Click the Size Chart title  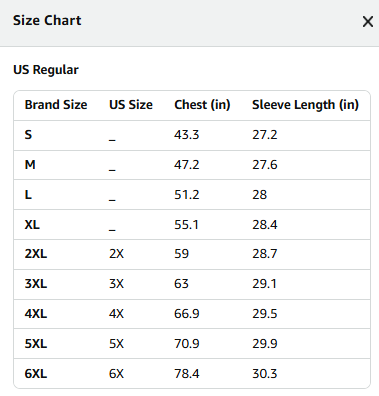point(47,21)
